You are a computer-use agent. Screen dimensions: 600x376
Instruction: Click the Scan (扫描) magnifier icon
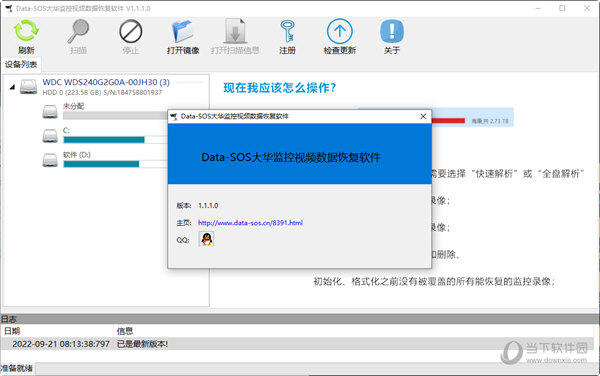point(78,31)
